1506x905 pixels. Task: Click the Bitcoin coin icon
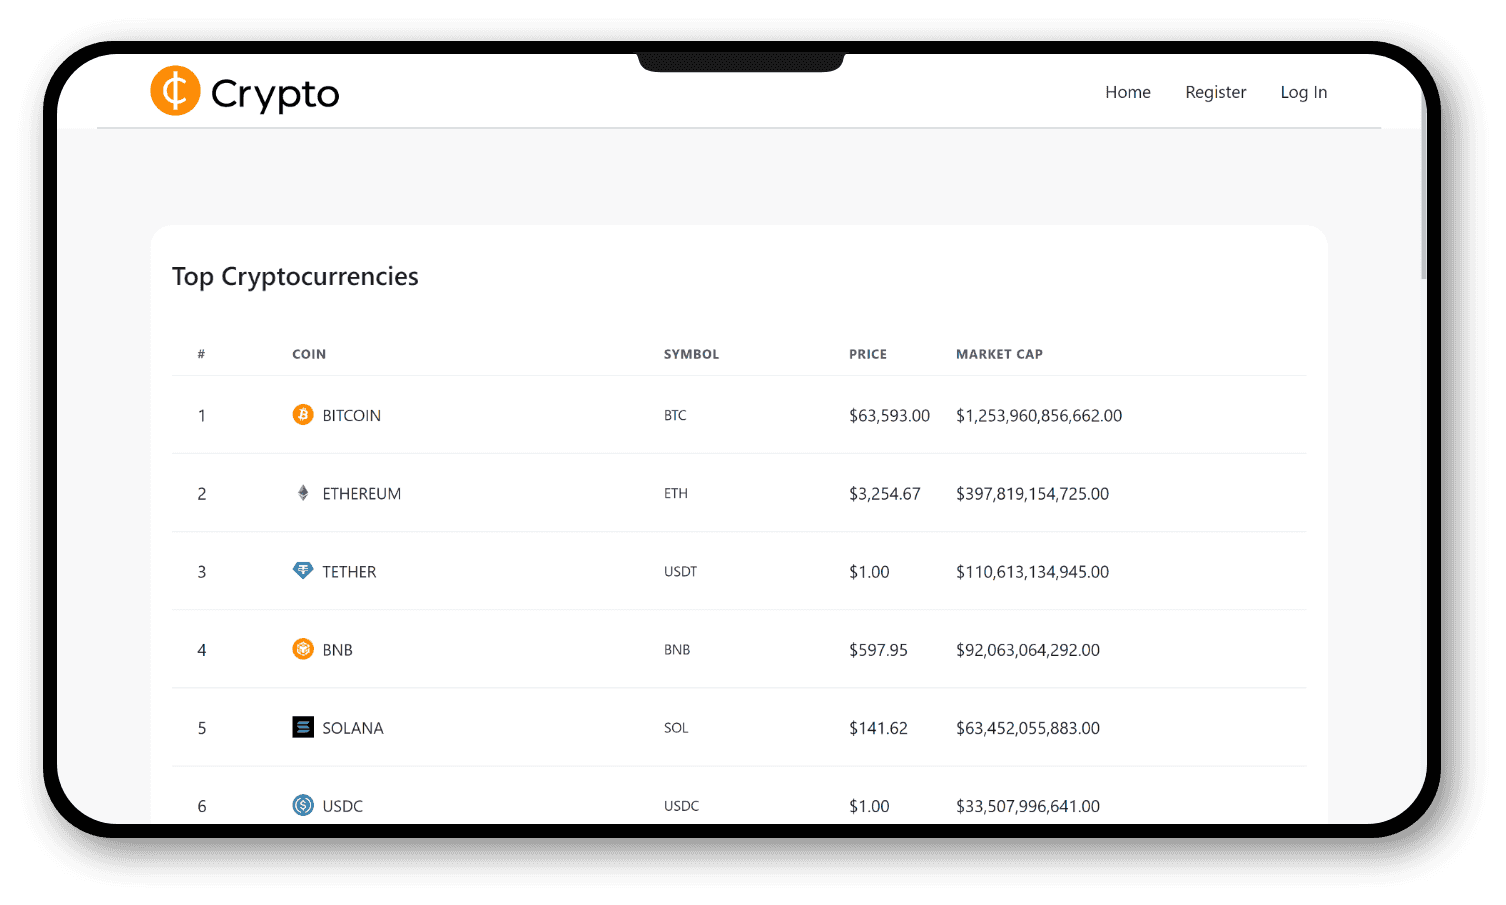click(x=303, y=414)
